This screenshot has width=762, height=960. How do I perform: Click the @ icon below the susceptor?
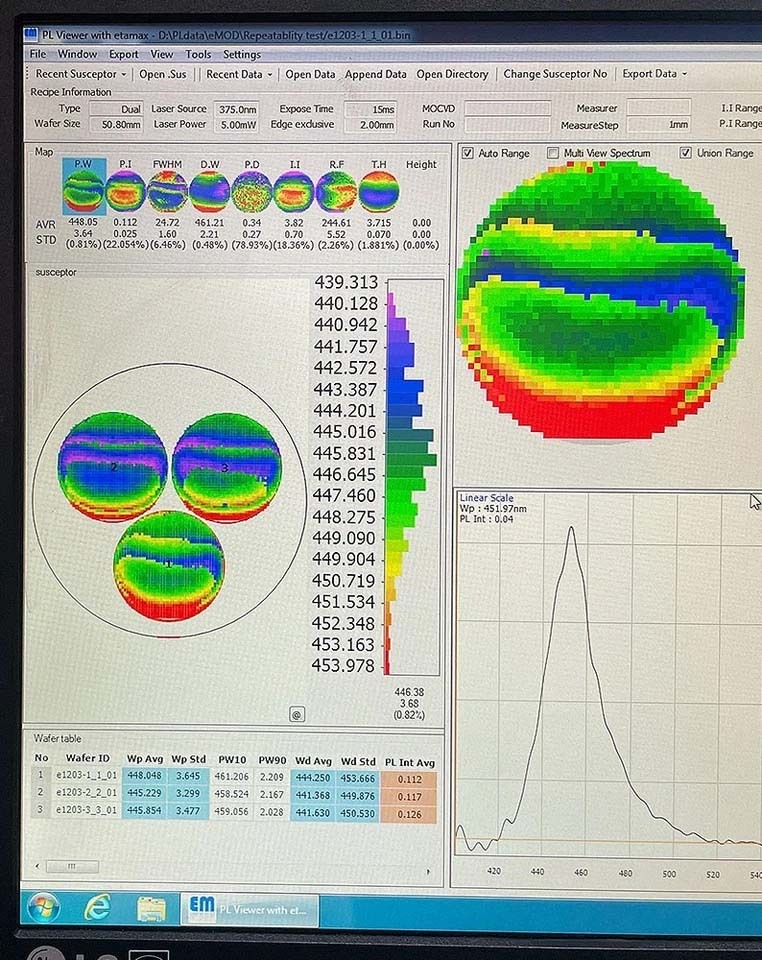pyautogui.click(x=296, y=714)
